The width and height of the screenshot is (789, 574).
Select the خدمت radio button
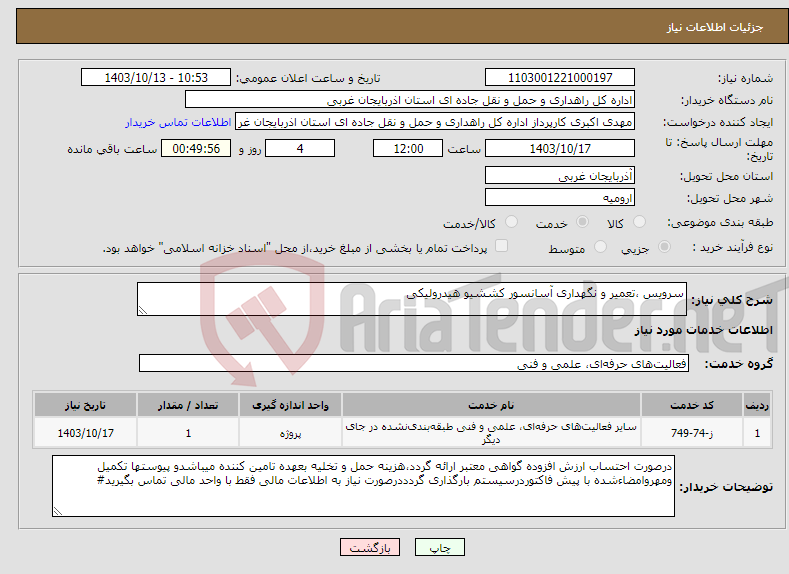tap(582, 222)
